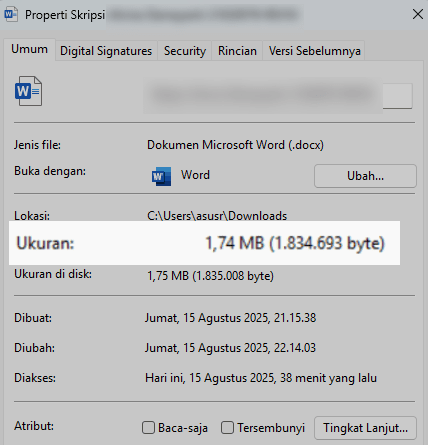This screenshot has height=445, width=428.
Task: Click the Ukuran: label
Action: pyautogui.click(x=45, y=243)
